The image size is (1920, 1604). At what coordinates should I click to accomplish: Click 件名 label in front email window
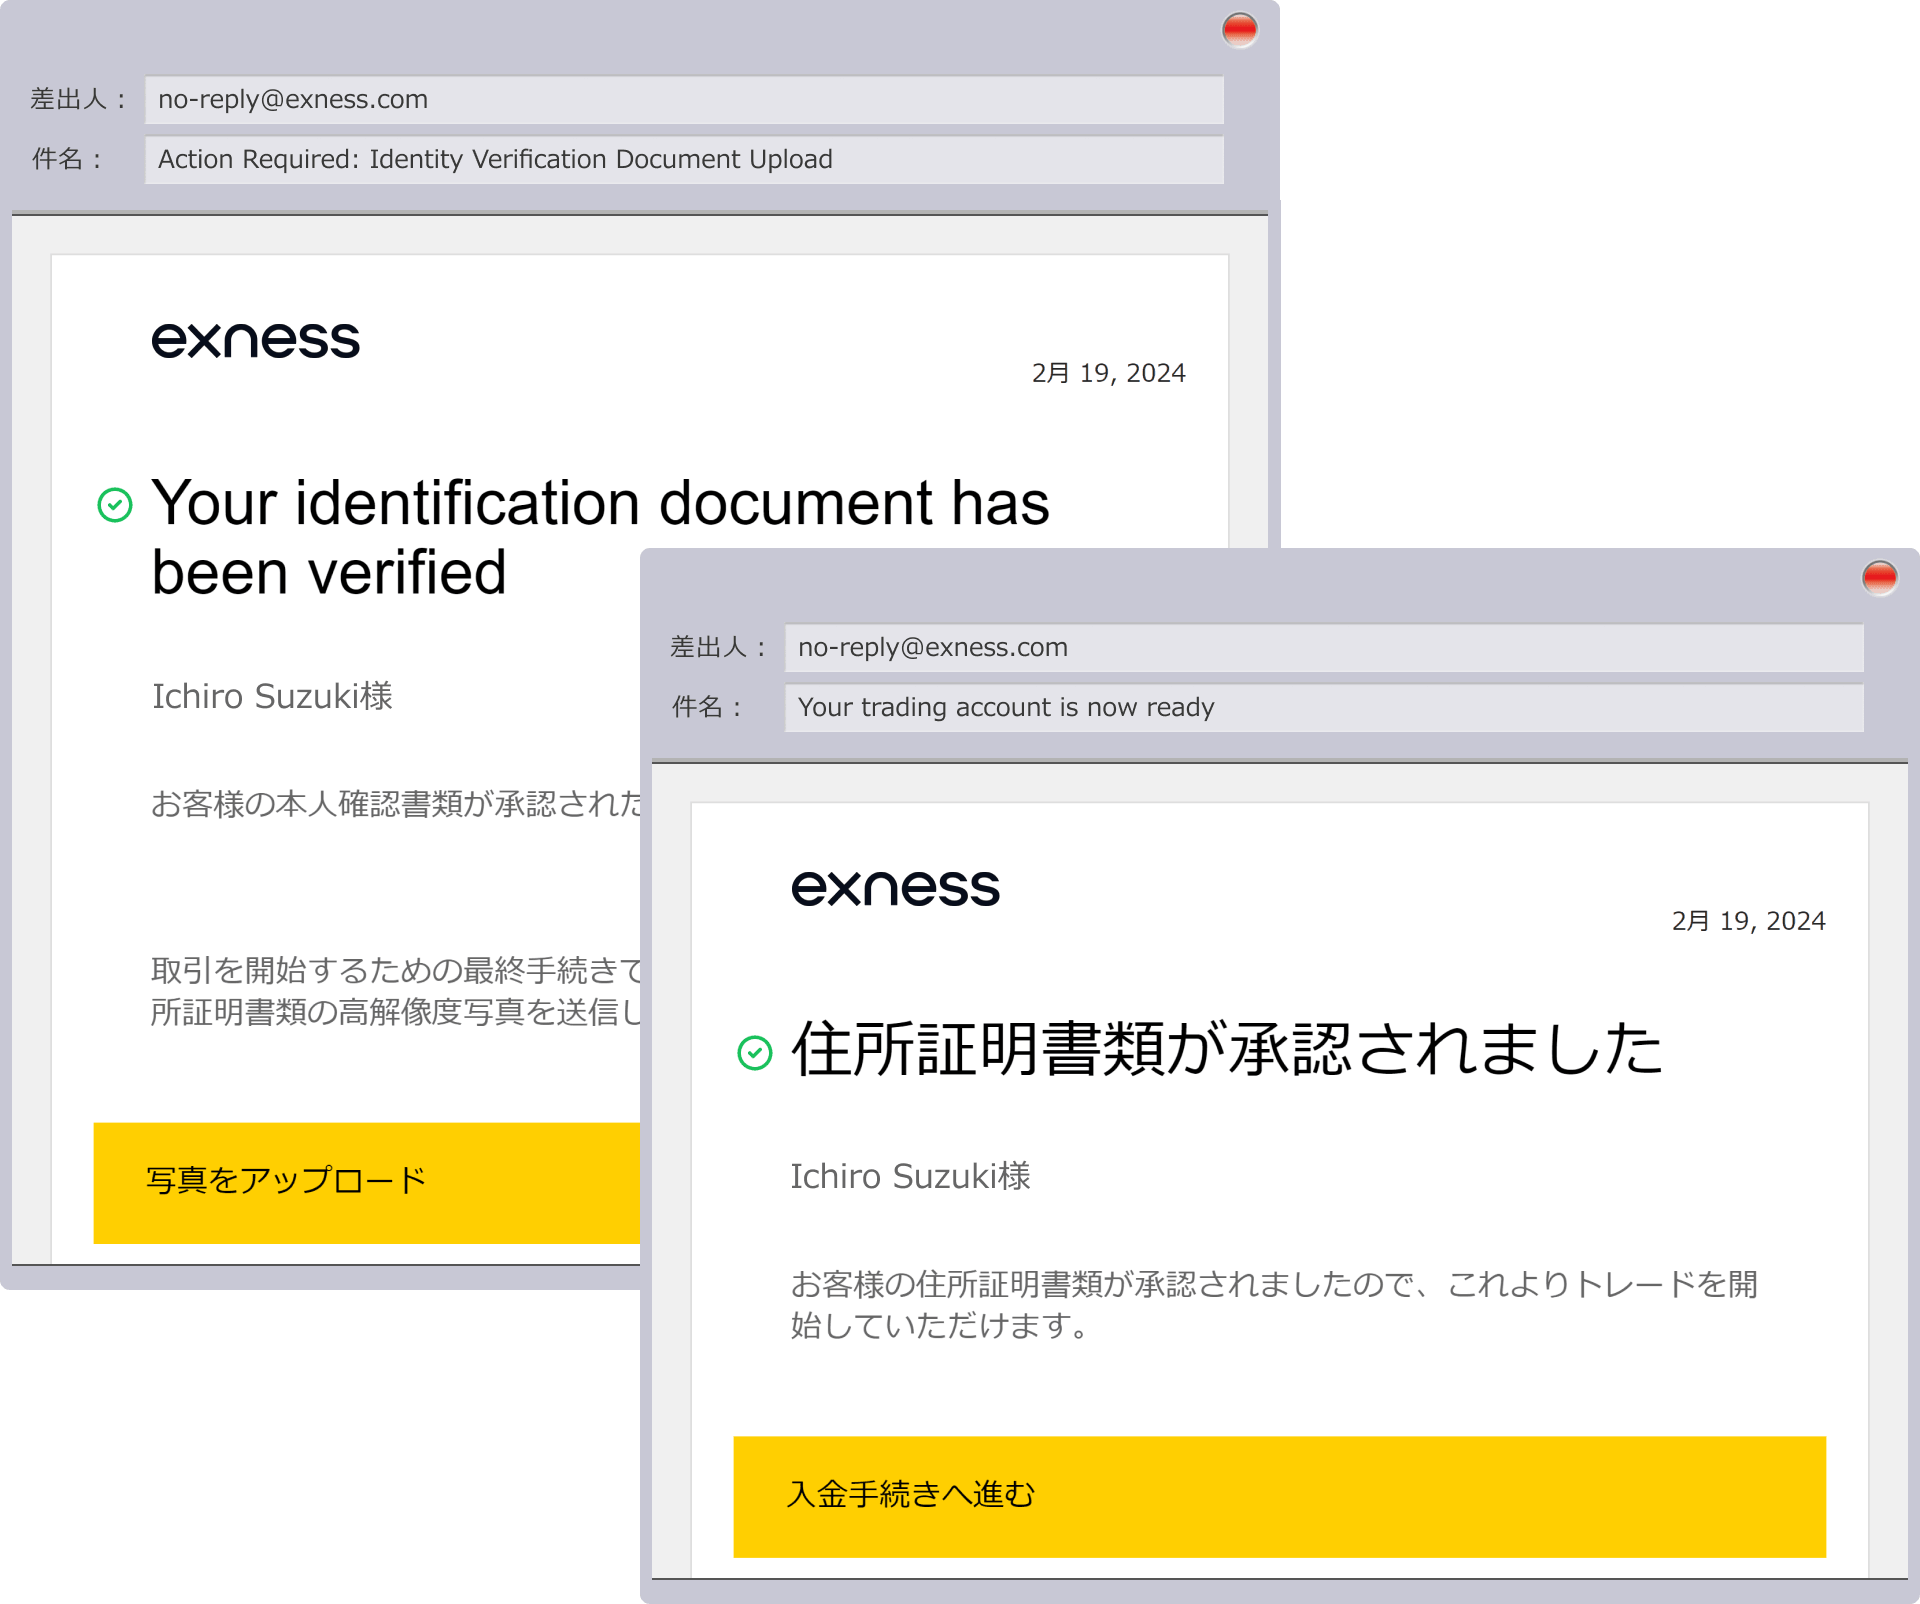[x=707, y=708]
